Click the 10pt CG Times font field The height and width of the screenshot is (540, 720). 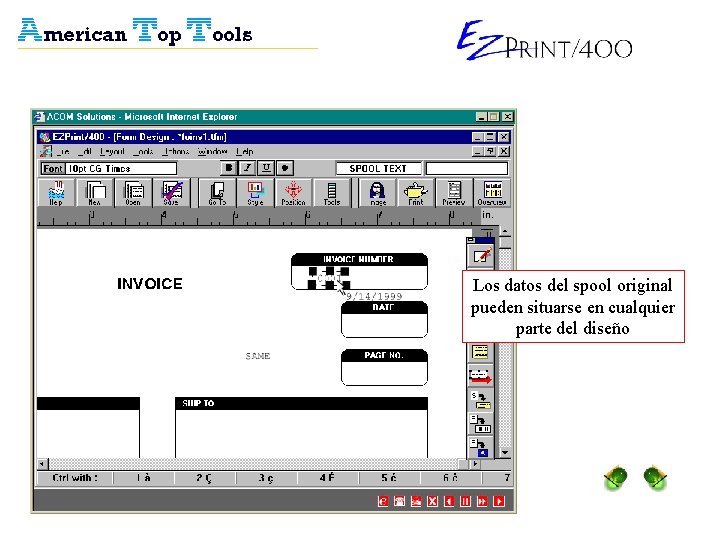[121, 169]
